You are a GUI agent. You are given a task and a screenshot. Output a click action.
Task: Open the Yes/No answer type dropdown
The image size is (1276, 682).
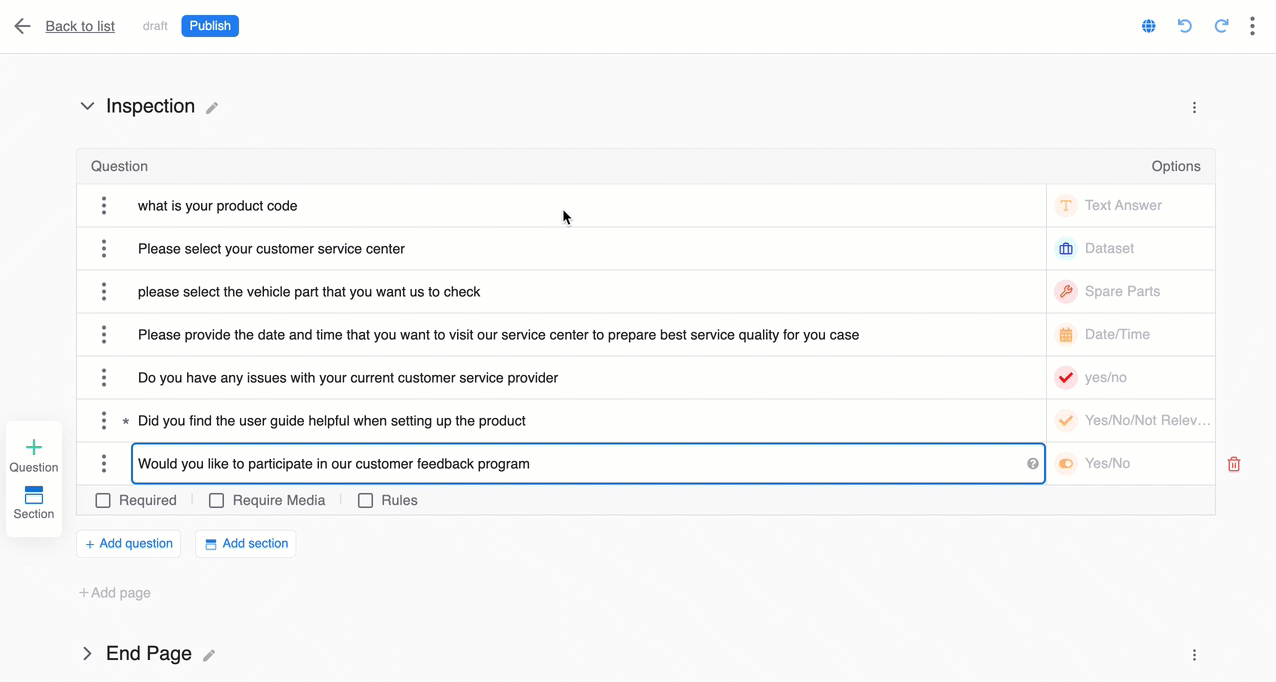pyautogui.click(x=1130, y=464)
